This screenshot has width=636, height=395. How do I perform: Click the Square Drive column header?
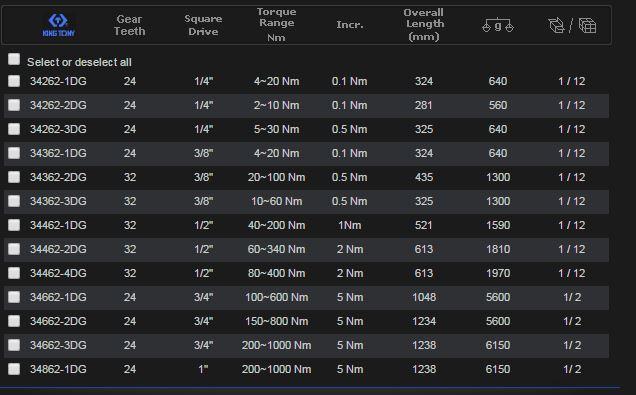[203, 25]
